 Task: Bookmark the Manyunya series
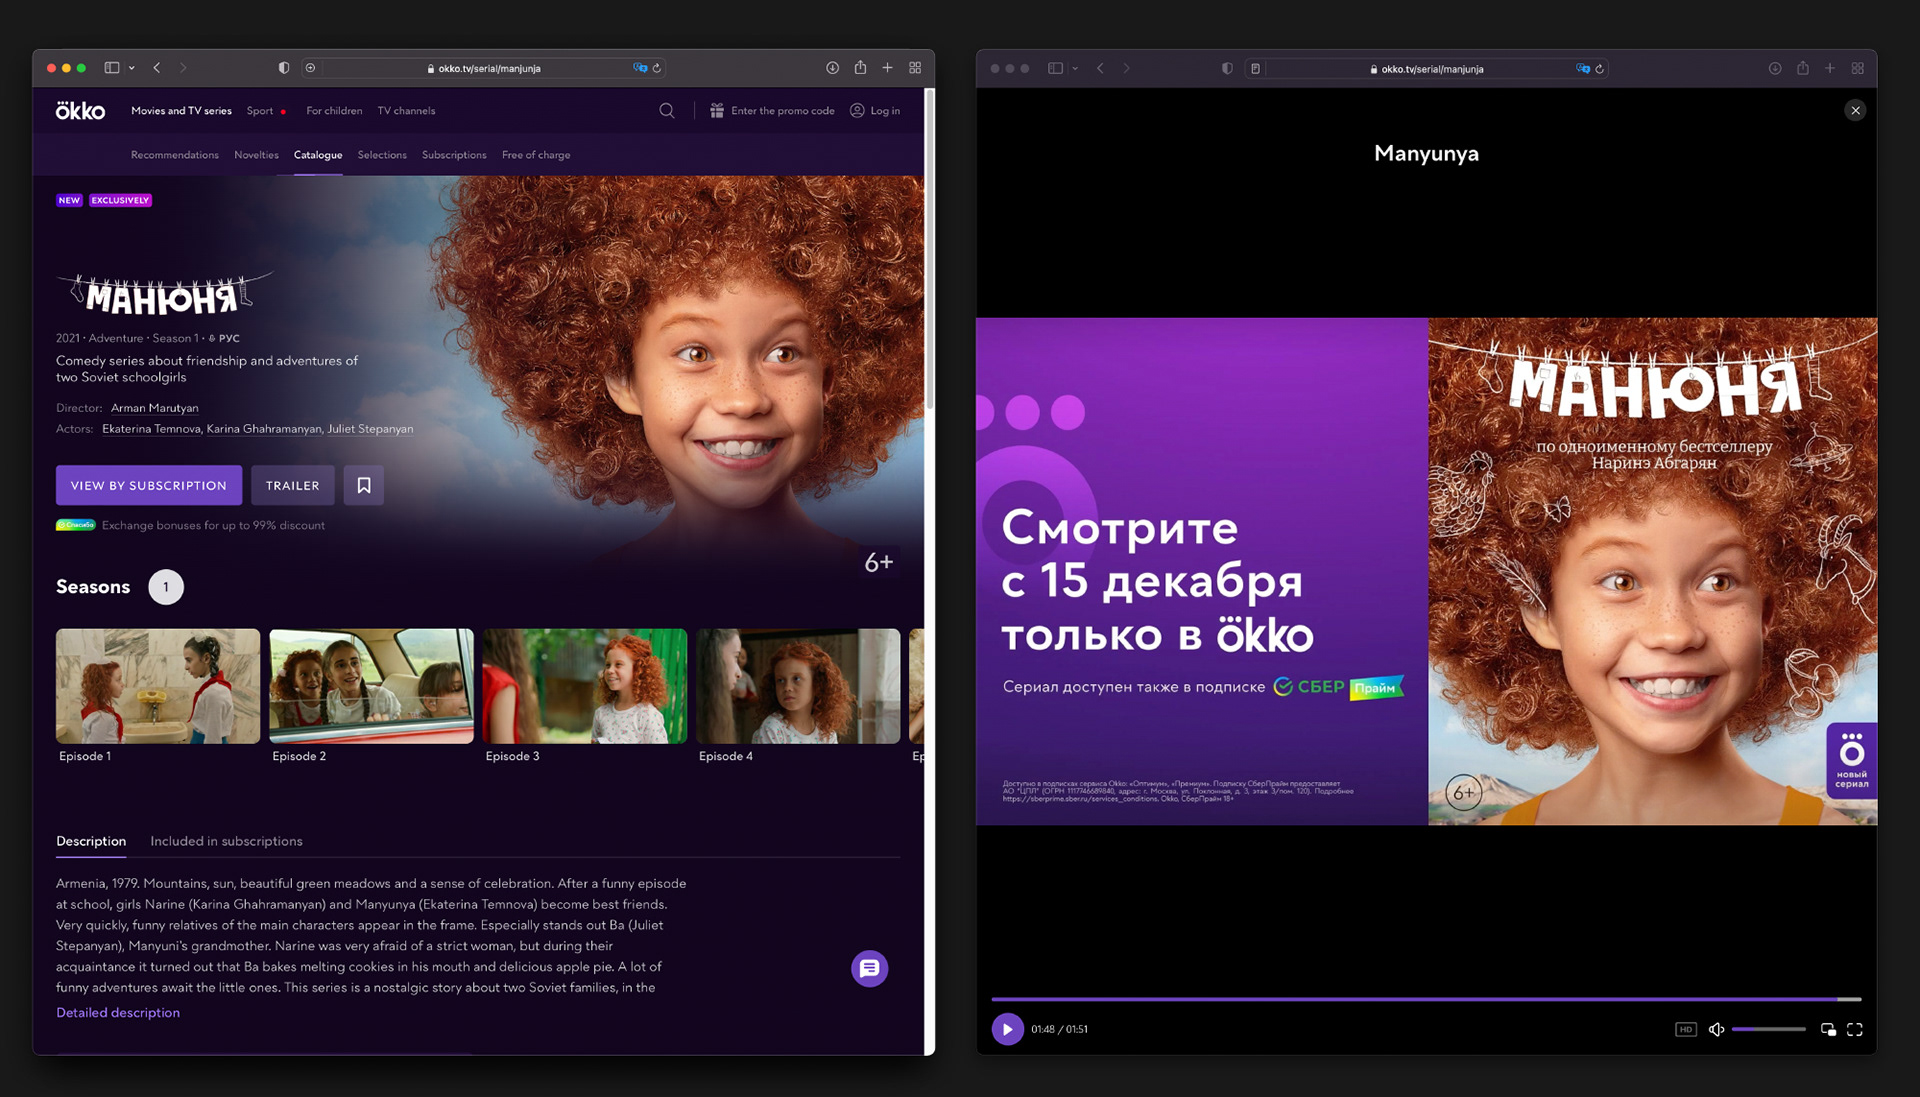pyautogui.click(x=364, y=485)
